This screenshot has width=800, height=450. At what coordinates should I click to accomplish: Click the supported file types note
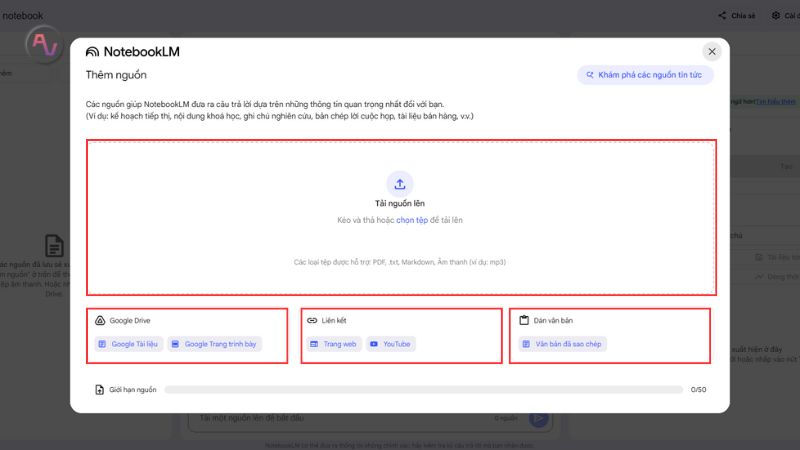pos(400,262)
